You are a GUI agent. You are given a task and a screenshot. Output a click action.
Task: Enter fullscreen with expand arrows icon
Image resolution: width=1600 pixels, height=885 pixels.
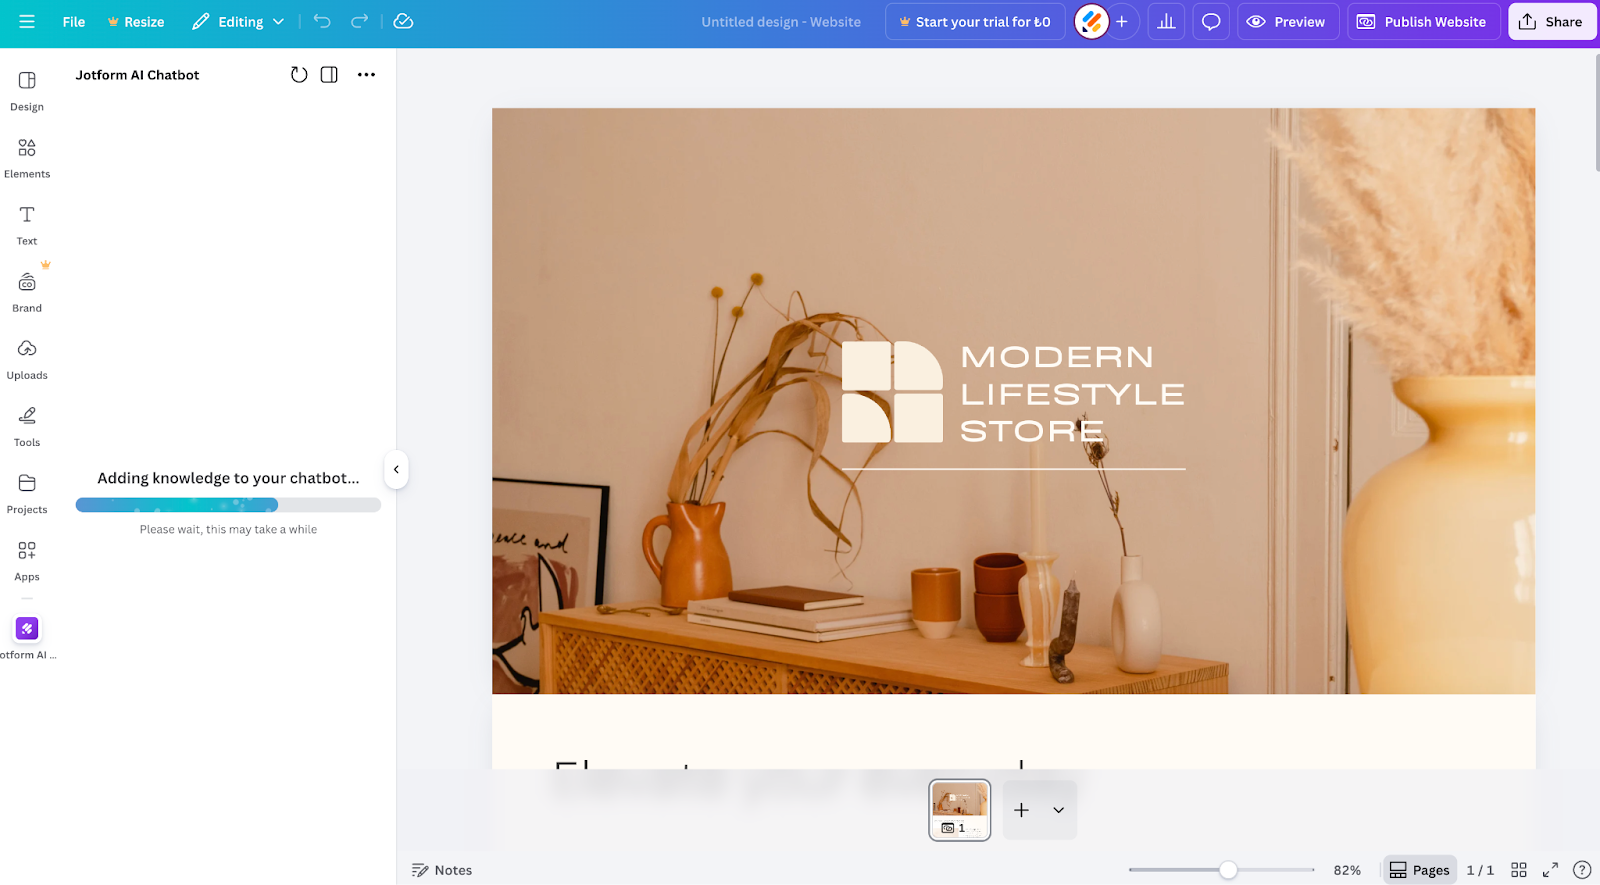[1550, 870]
